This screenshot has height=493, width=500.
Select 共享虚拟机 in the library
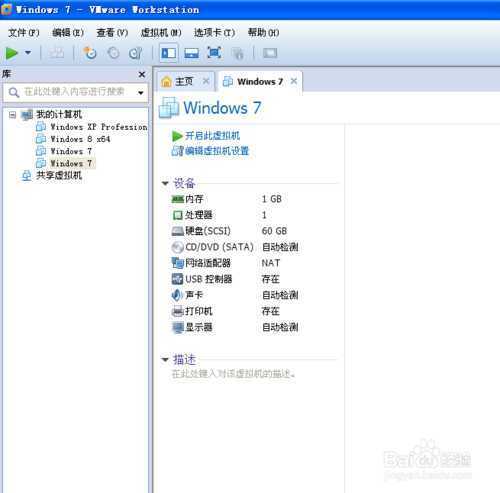59,175
